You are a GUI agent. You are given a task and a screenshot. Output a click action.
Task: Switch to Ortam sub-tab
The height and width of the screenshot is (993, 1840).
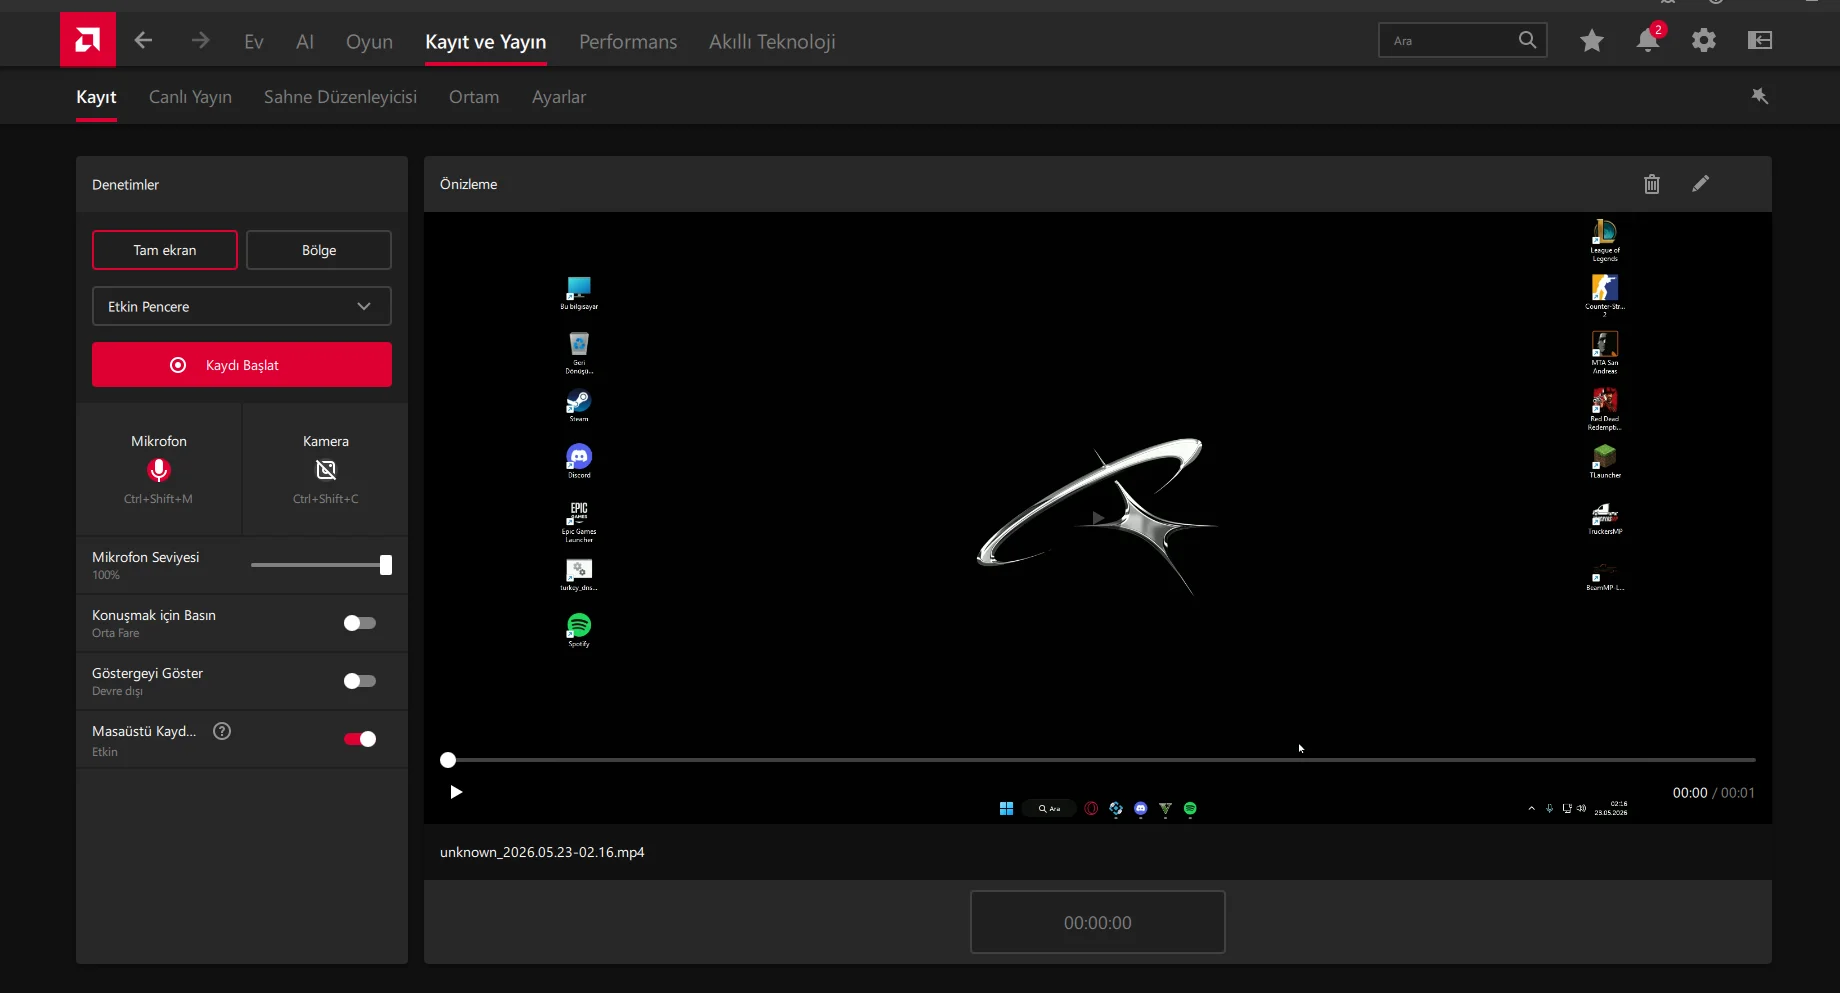point(474,97)
